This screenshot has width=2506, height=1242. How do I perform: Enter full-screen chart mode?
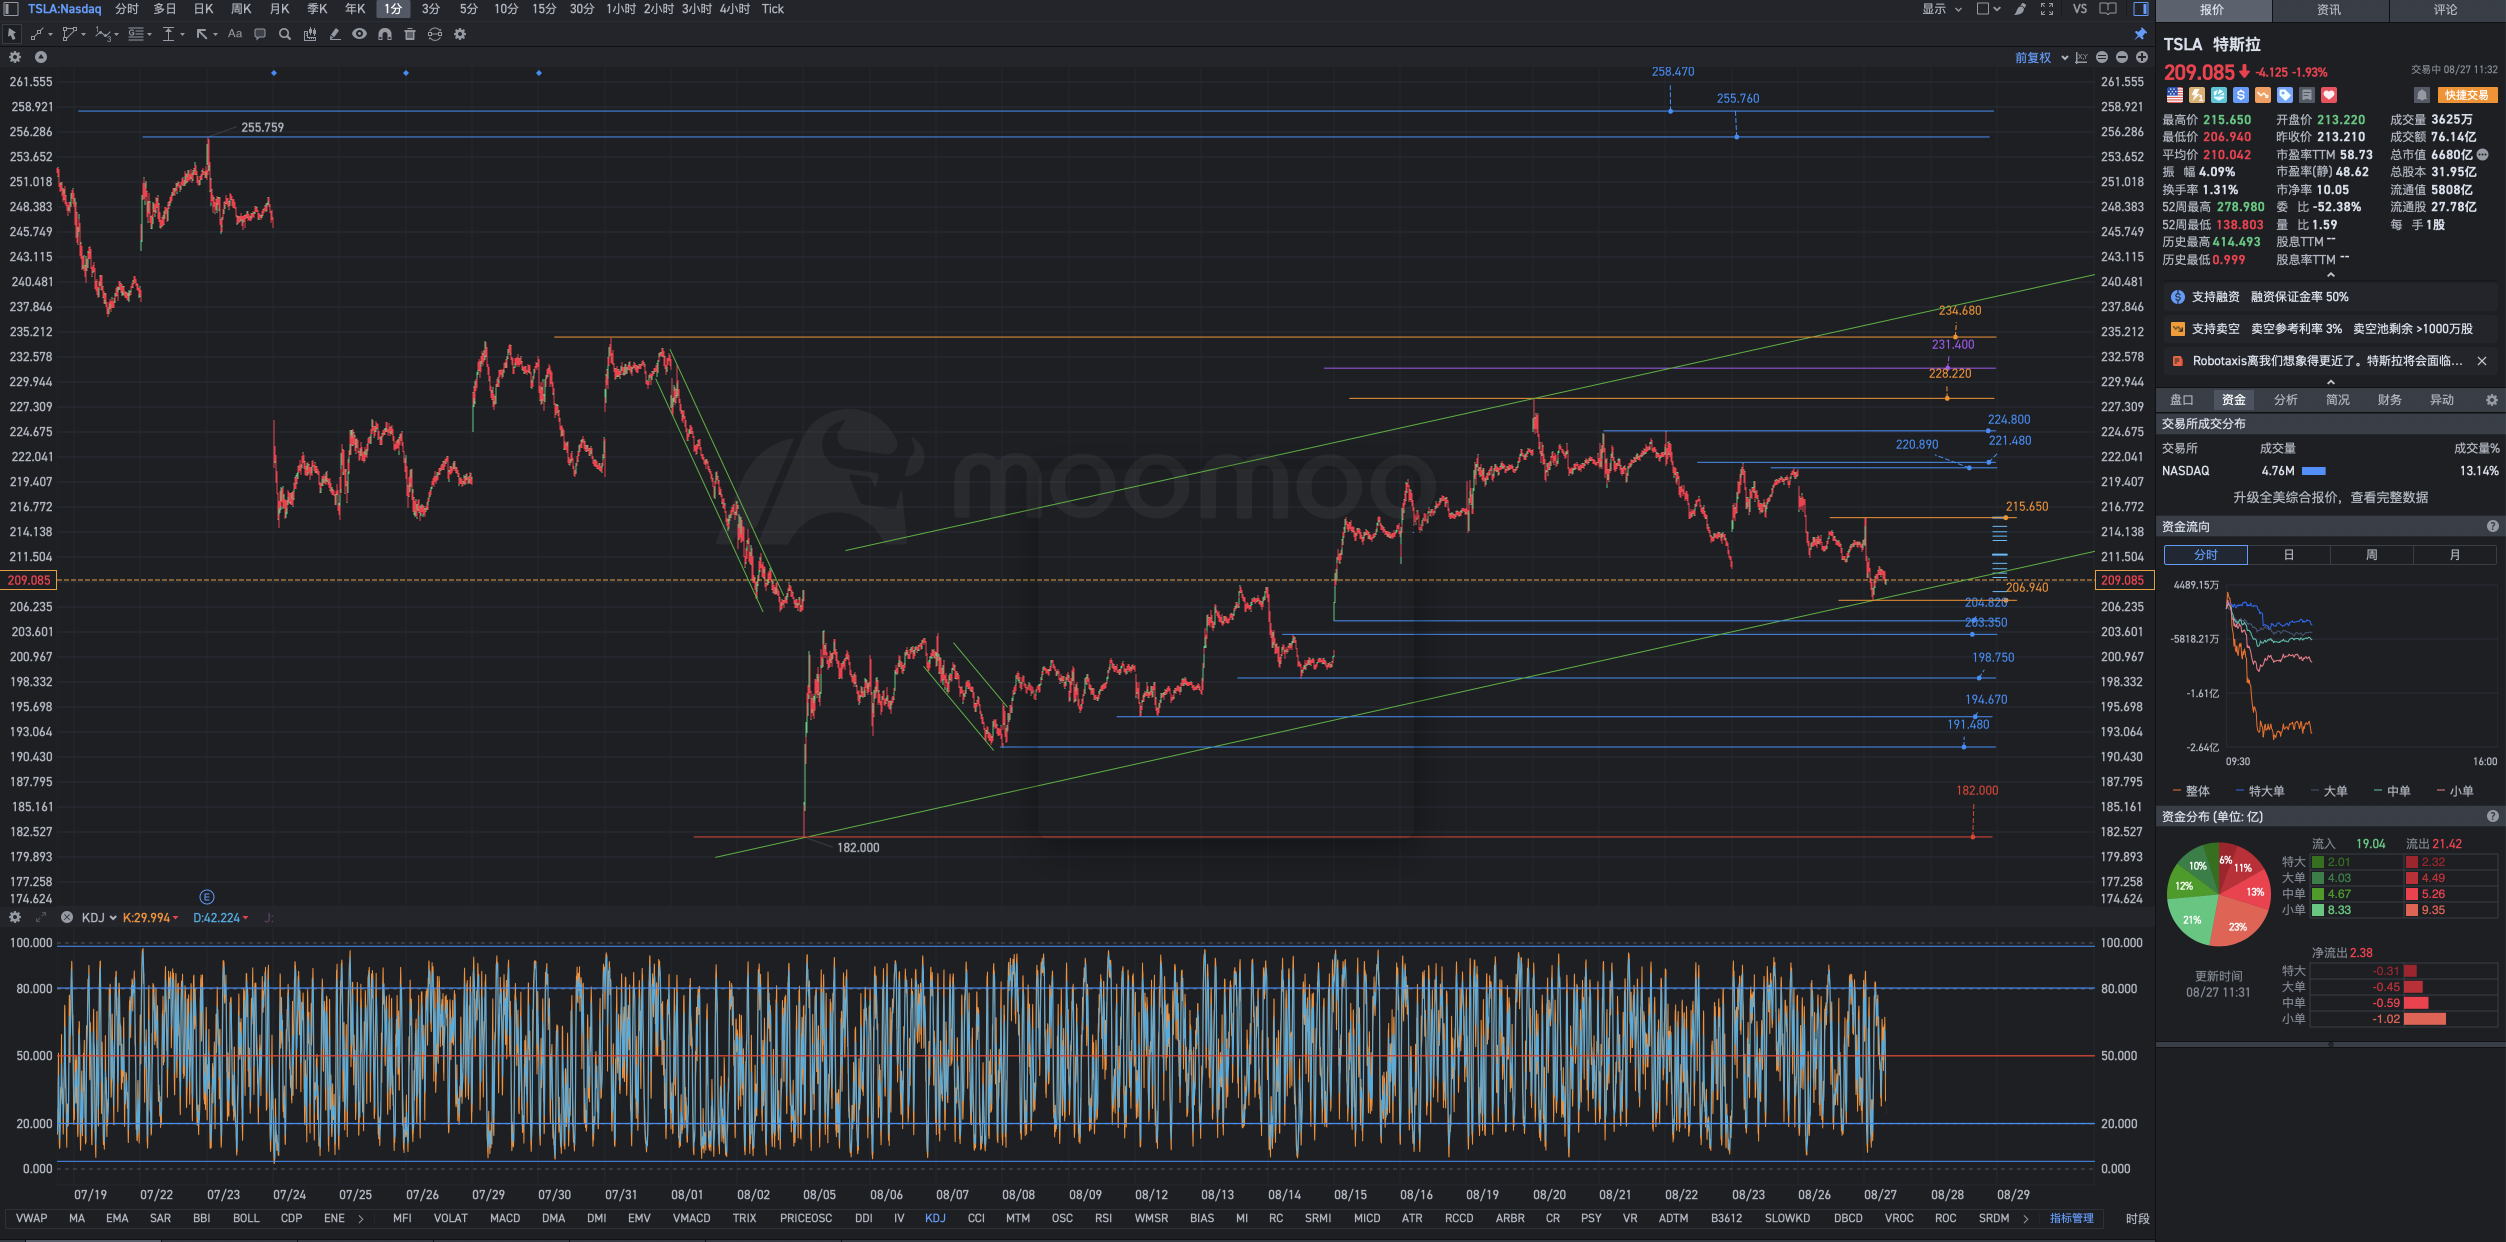(x=2047, y=9)
